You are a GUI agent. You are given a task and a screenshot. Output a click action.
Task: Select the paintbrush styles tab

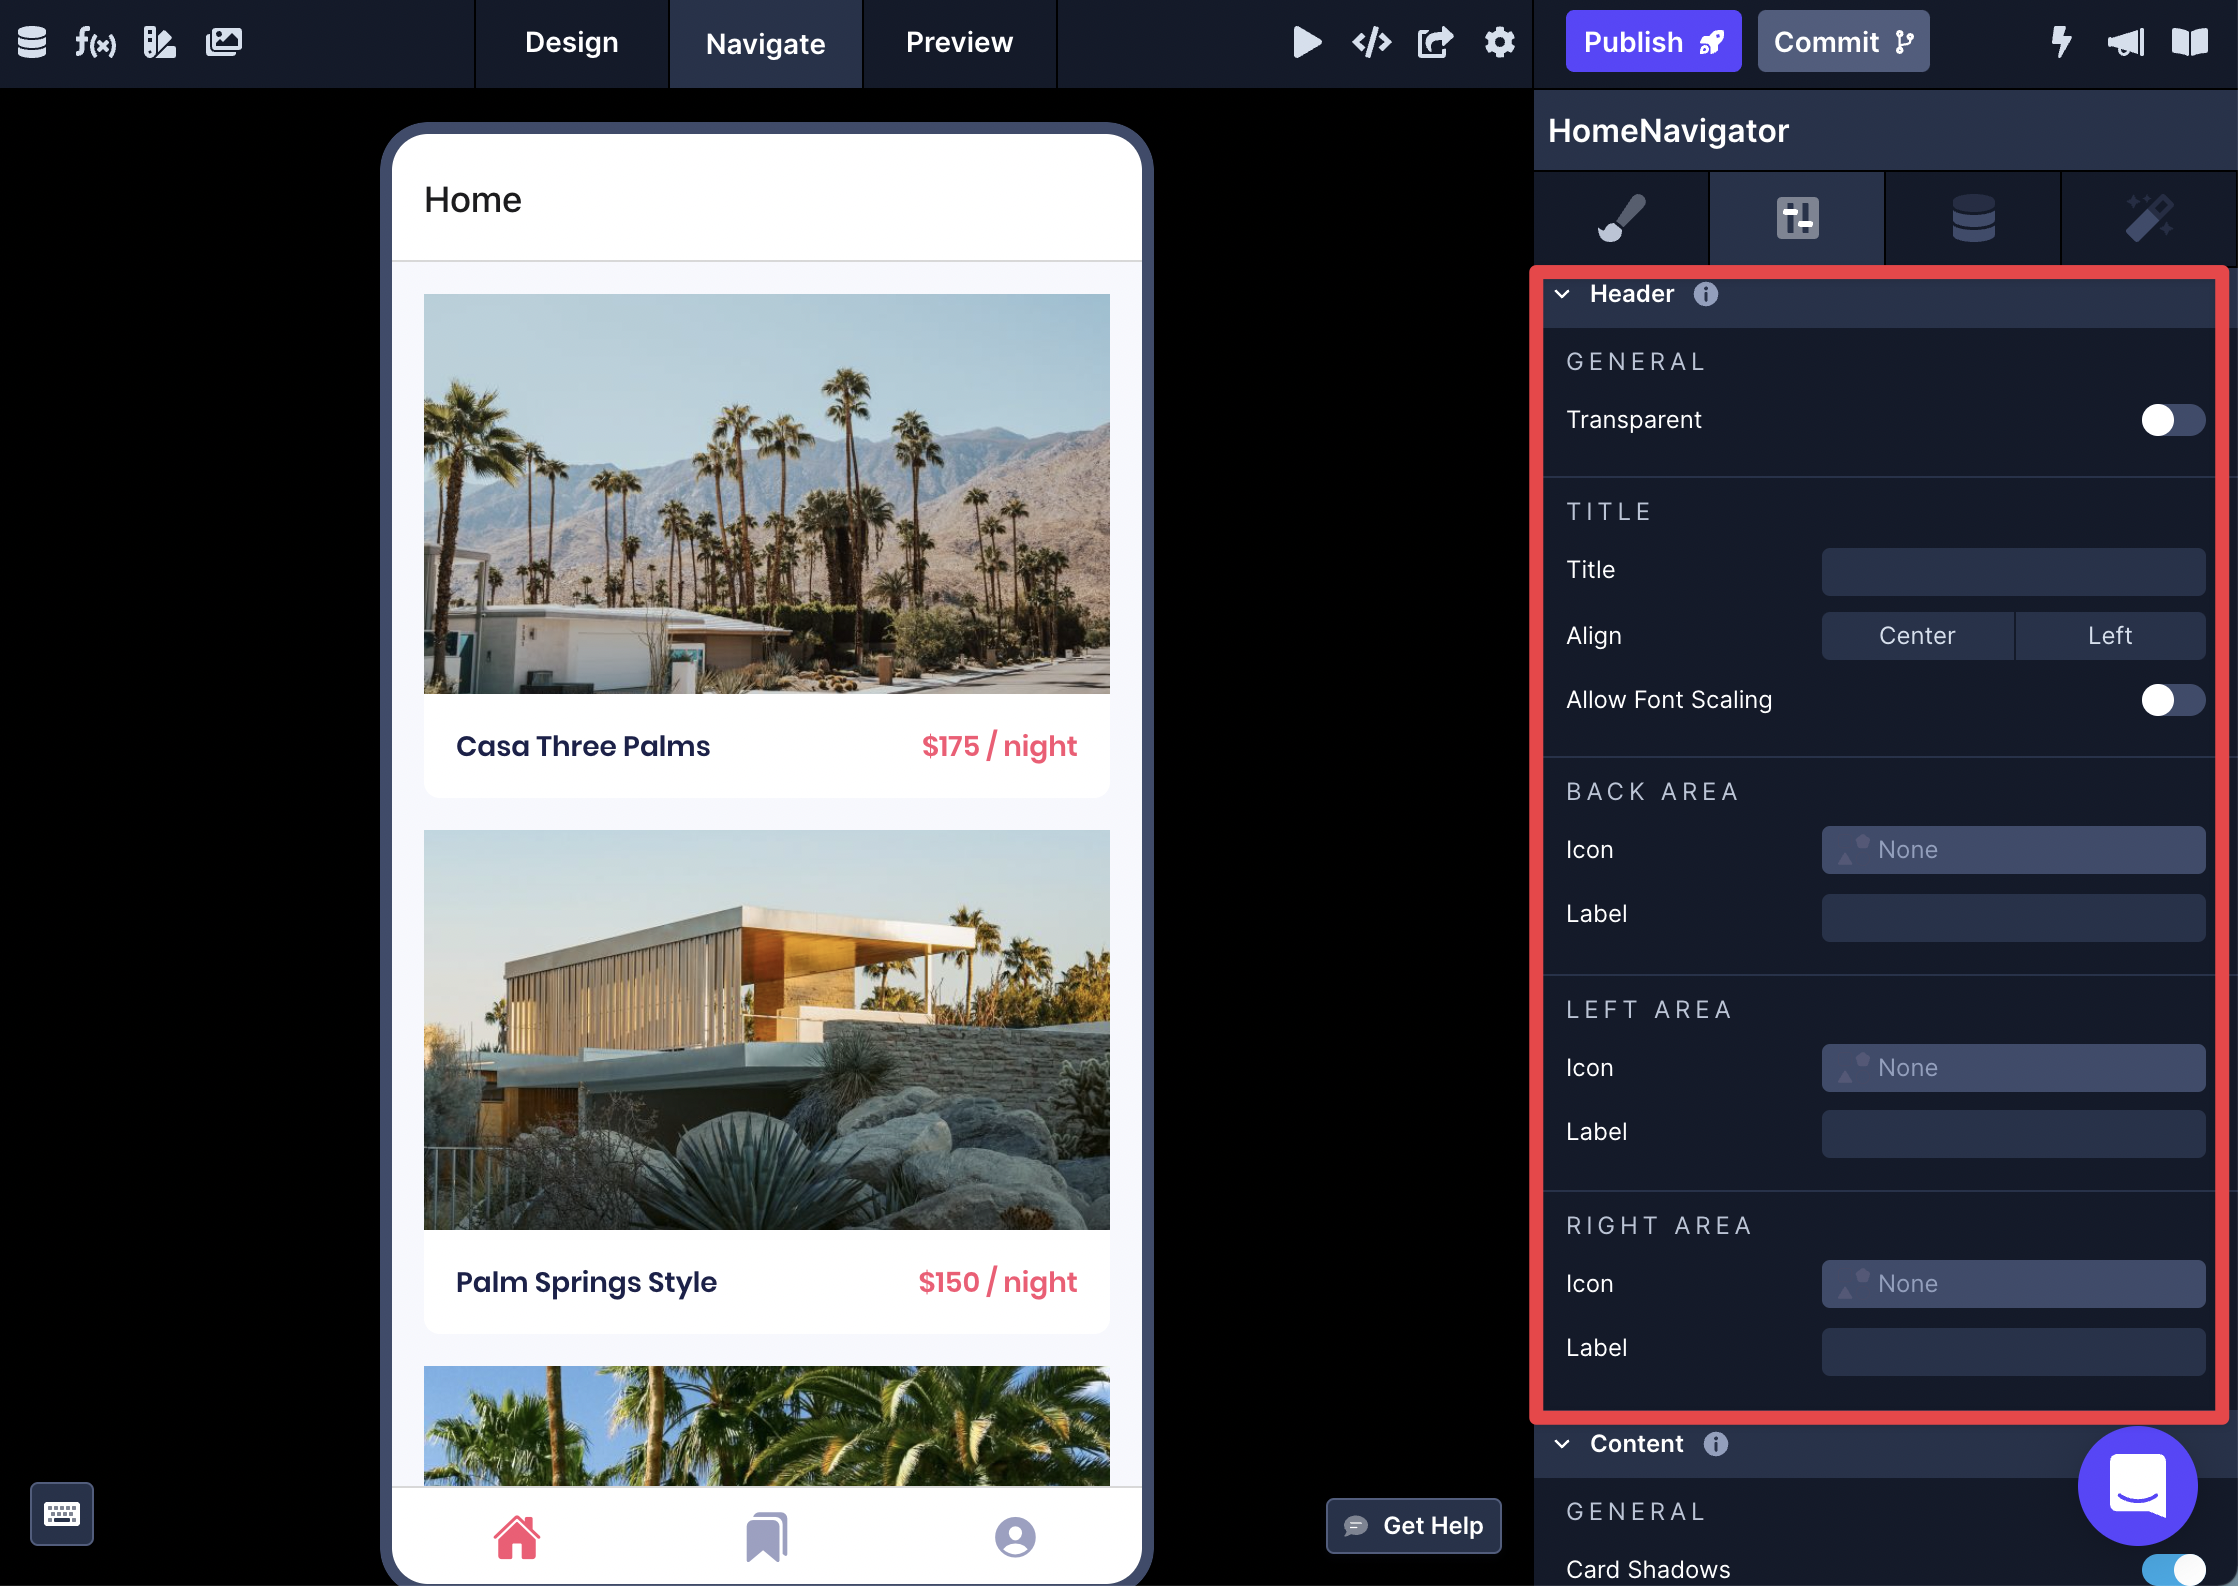click(1621, 218)
